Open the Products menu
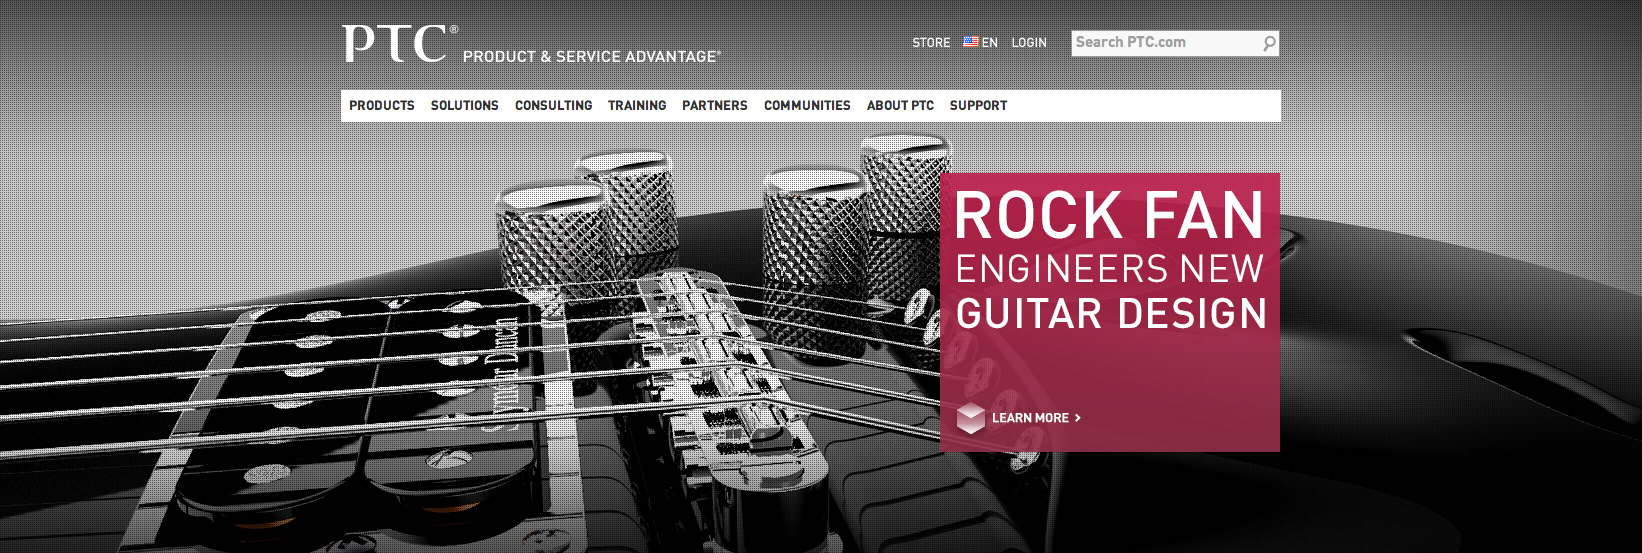Viewport: 1642px width, 553px height. coord(382,105)
